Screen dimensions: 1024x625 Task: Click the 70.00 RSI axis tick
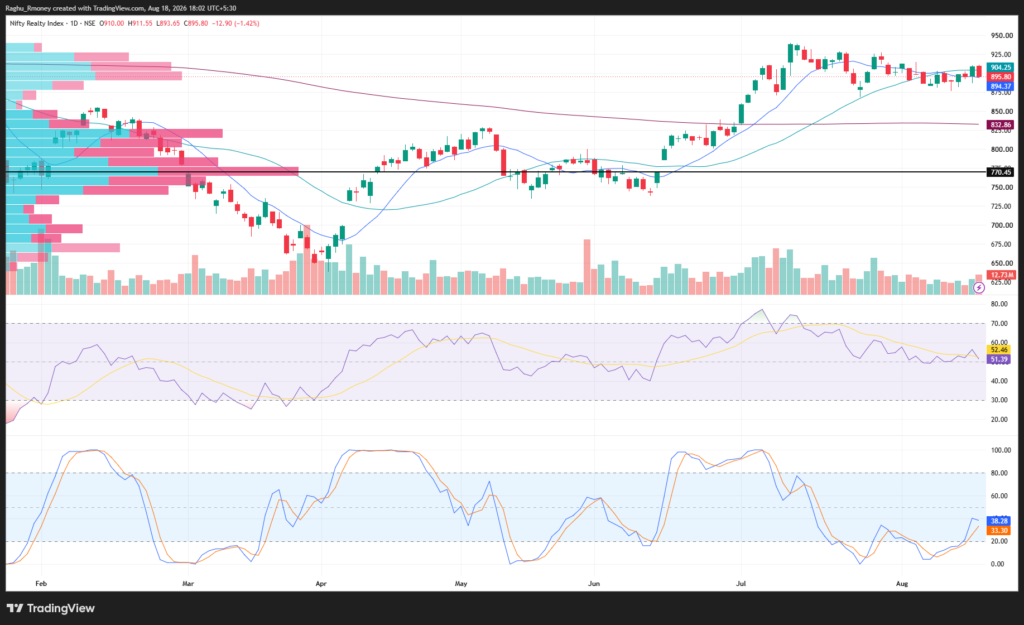[x=999, y=323]
